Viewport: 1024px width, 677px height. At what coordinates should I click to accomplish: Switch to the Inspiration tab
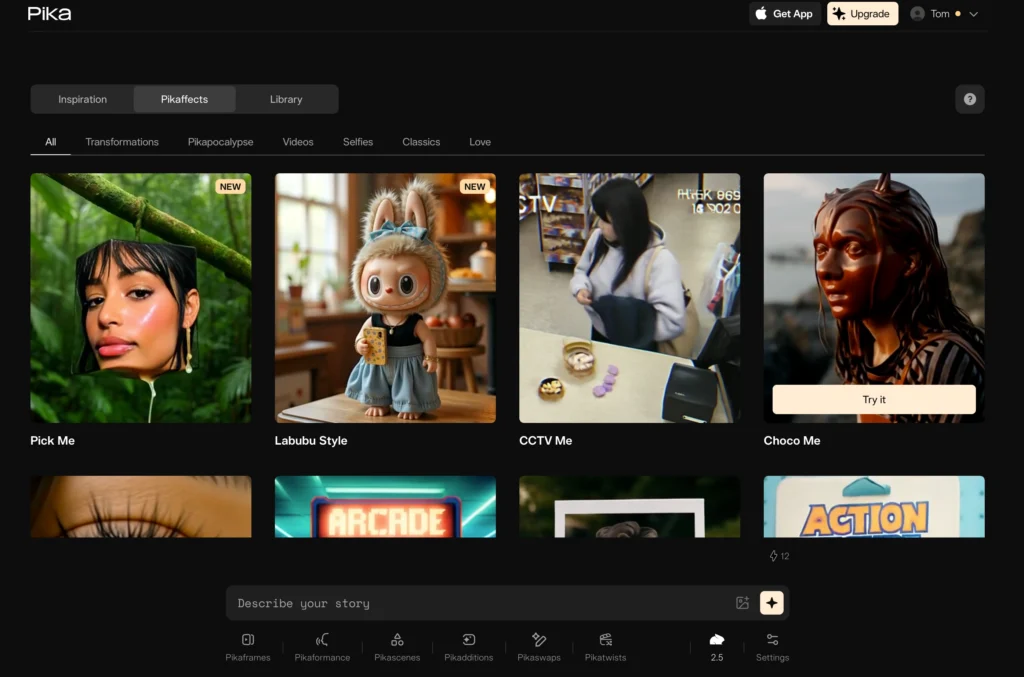click(82, 99)
